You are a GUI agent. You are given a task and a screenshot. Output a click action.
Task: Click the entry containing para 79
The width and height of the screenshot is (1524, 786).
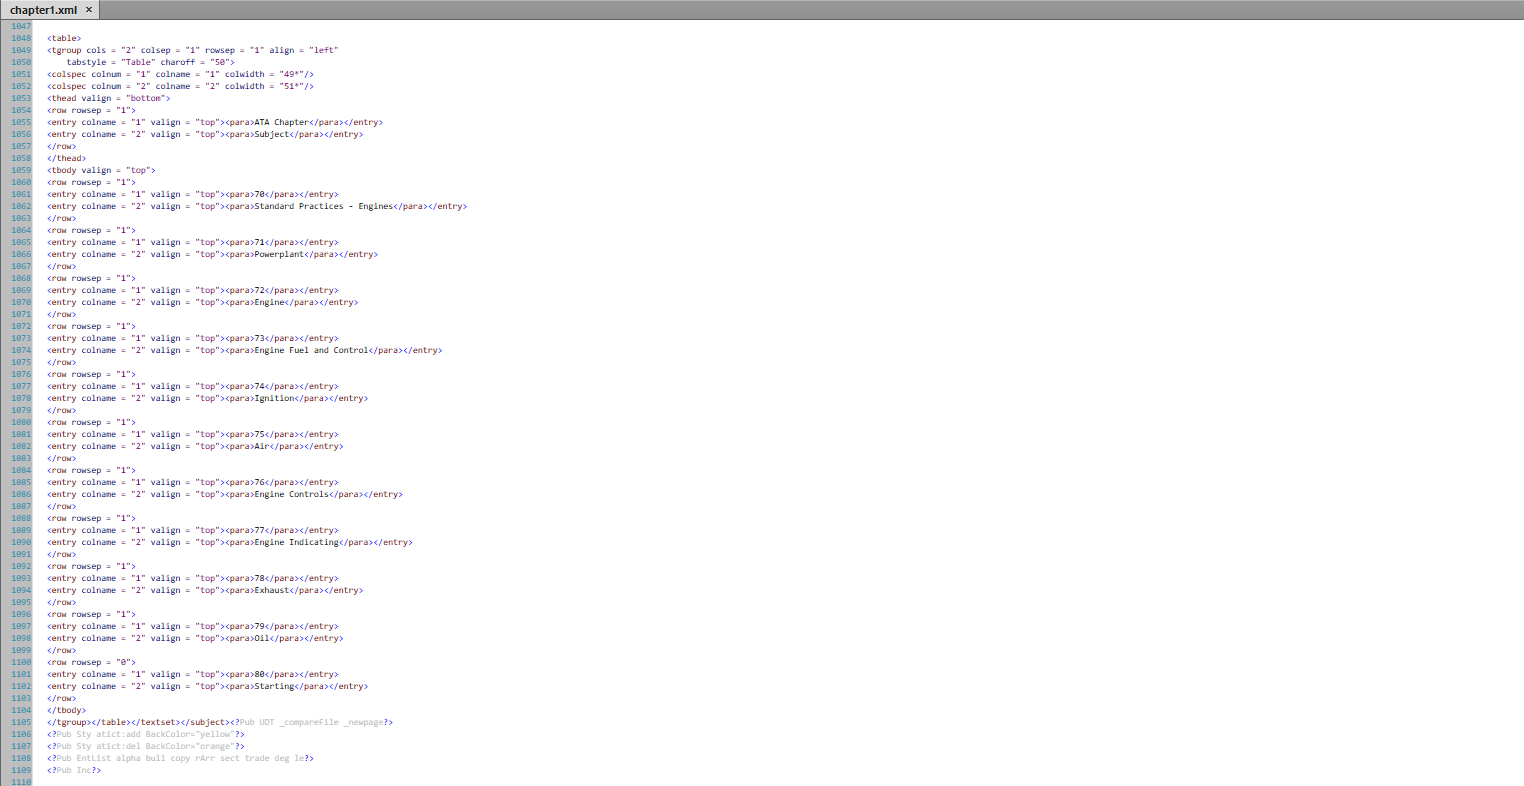[x=193, y=626]
